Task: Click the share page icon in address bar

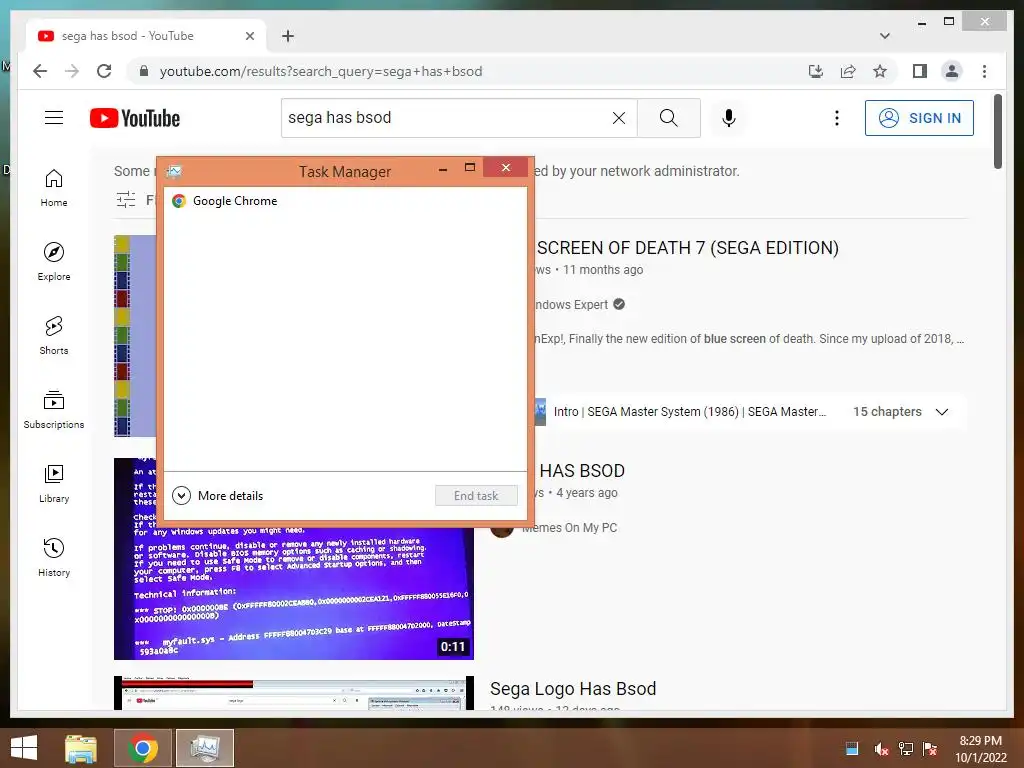Action: coord(848,71)
